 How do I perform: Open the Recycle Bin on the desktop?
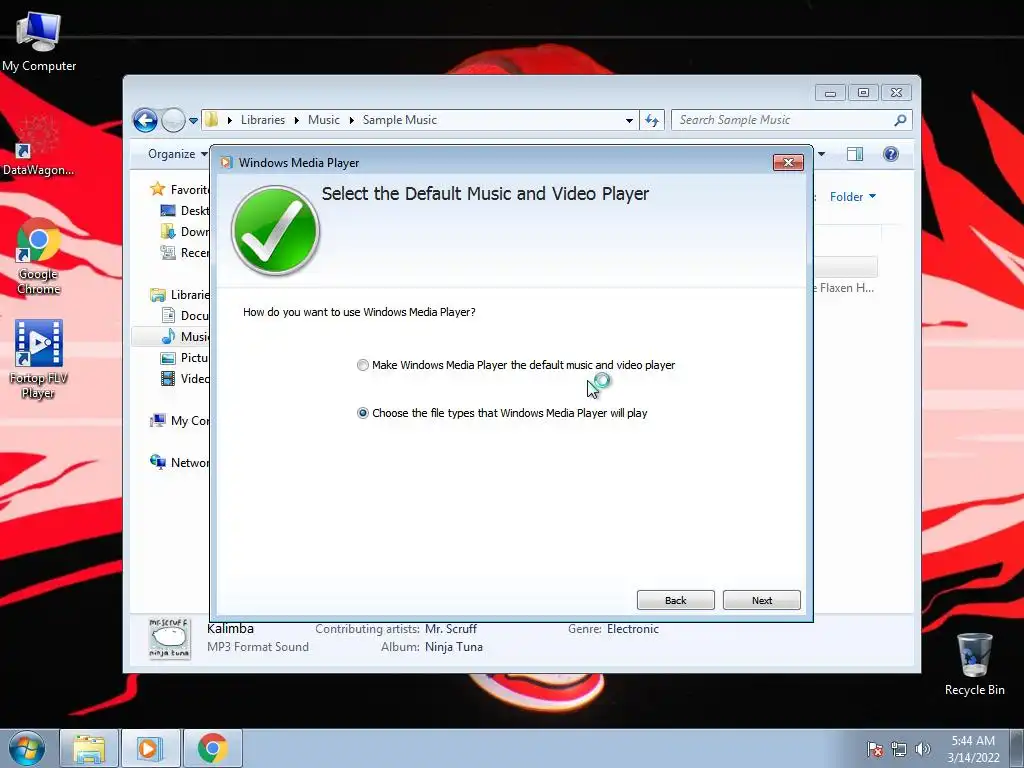974,664
